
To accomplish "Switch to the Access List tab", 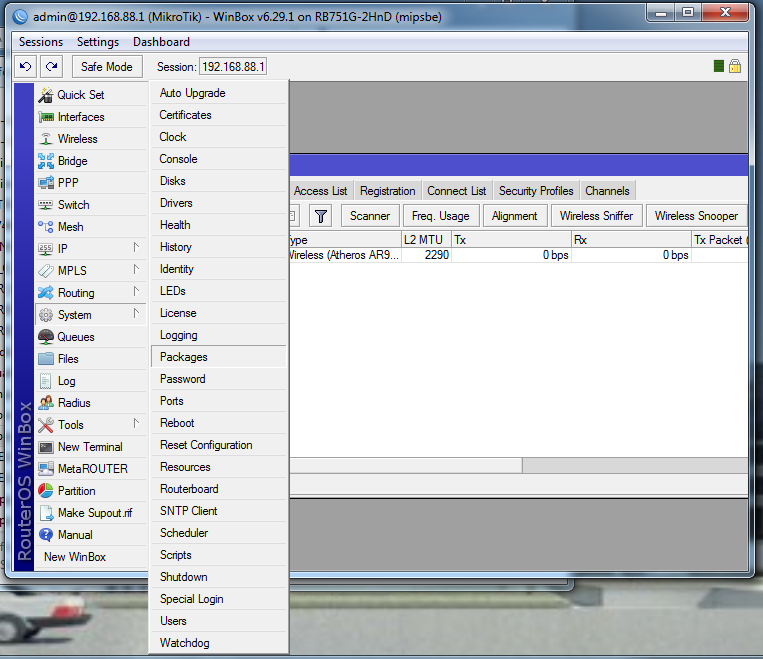I will click(x=320, y=191).
